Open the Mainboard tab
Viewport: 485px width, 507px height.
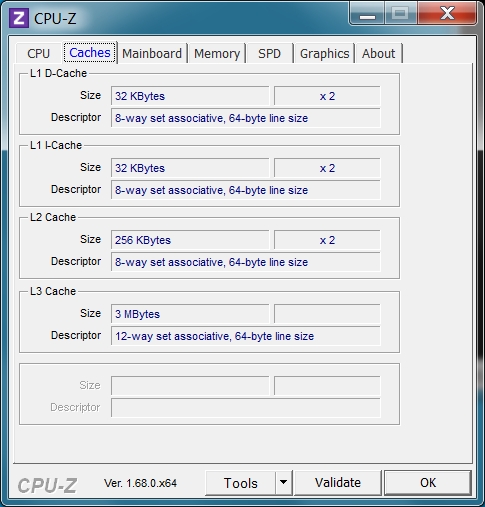coord(152,53)
